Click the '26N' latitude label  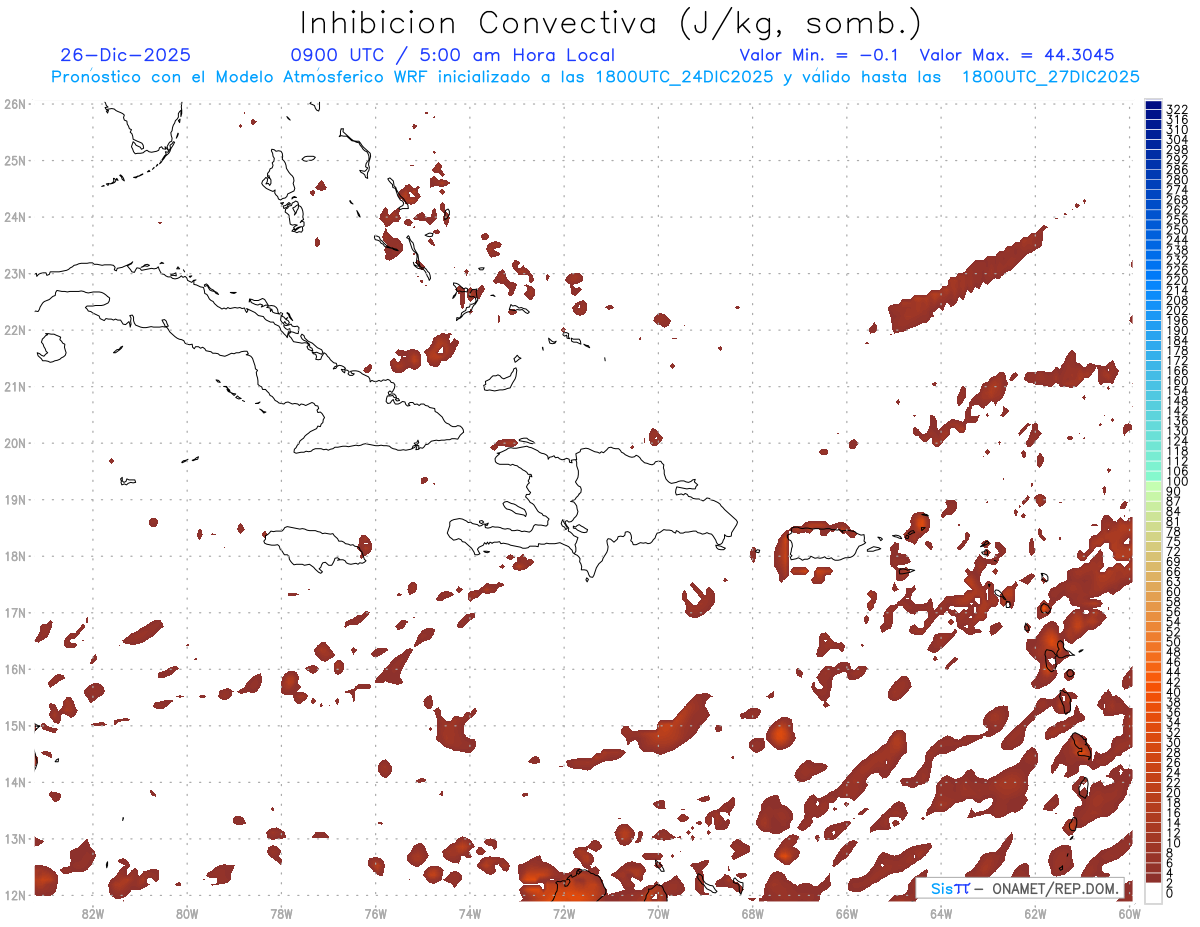pos(15,103)
